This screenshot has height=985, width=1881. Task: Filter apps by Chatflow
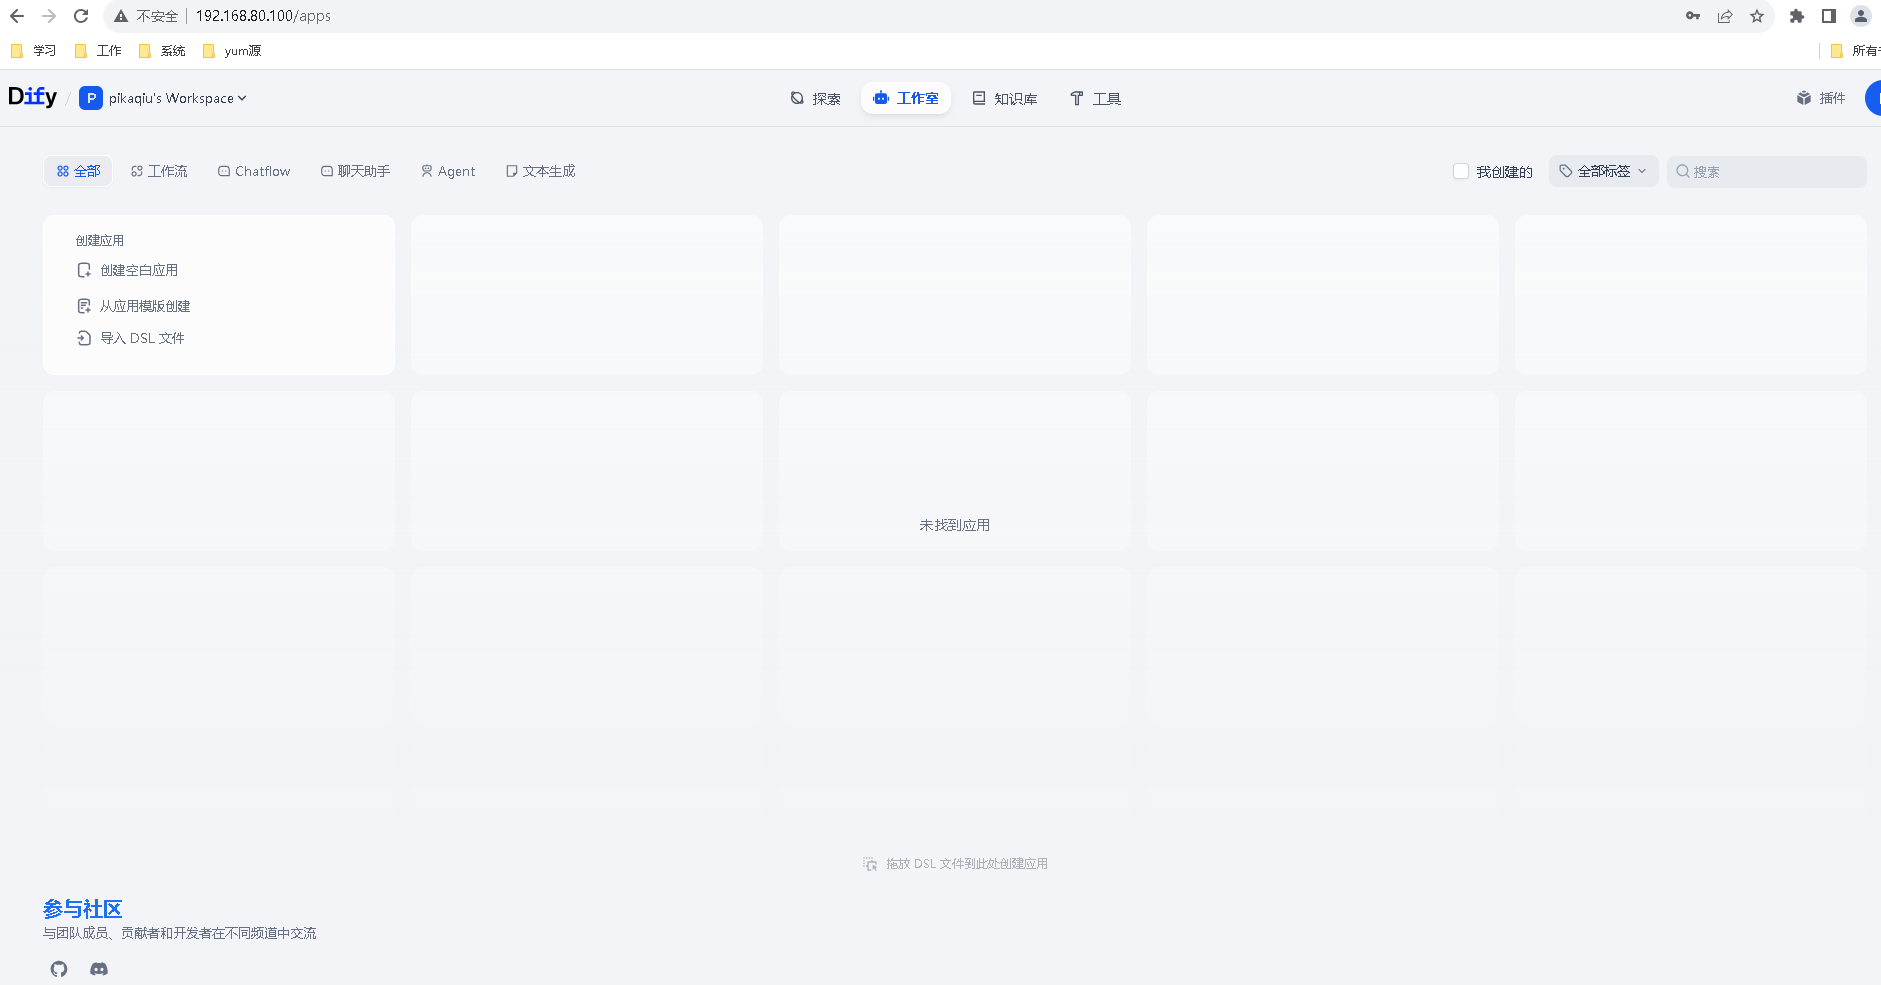[254, 171]
